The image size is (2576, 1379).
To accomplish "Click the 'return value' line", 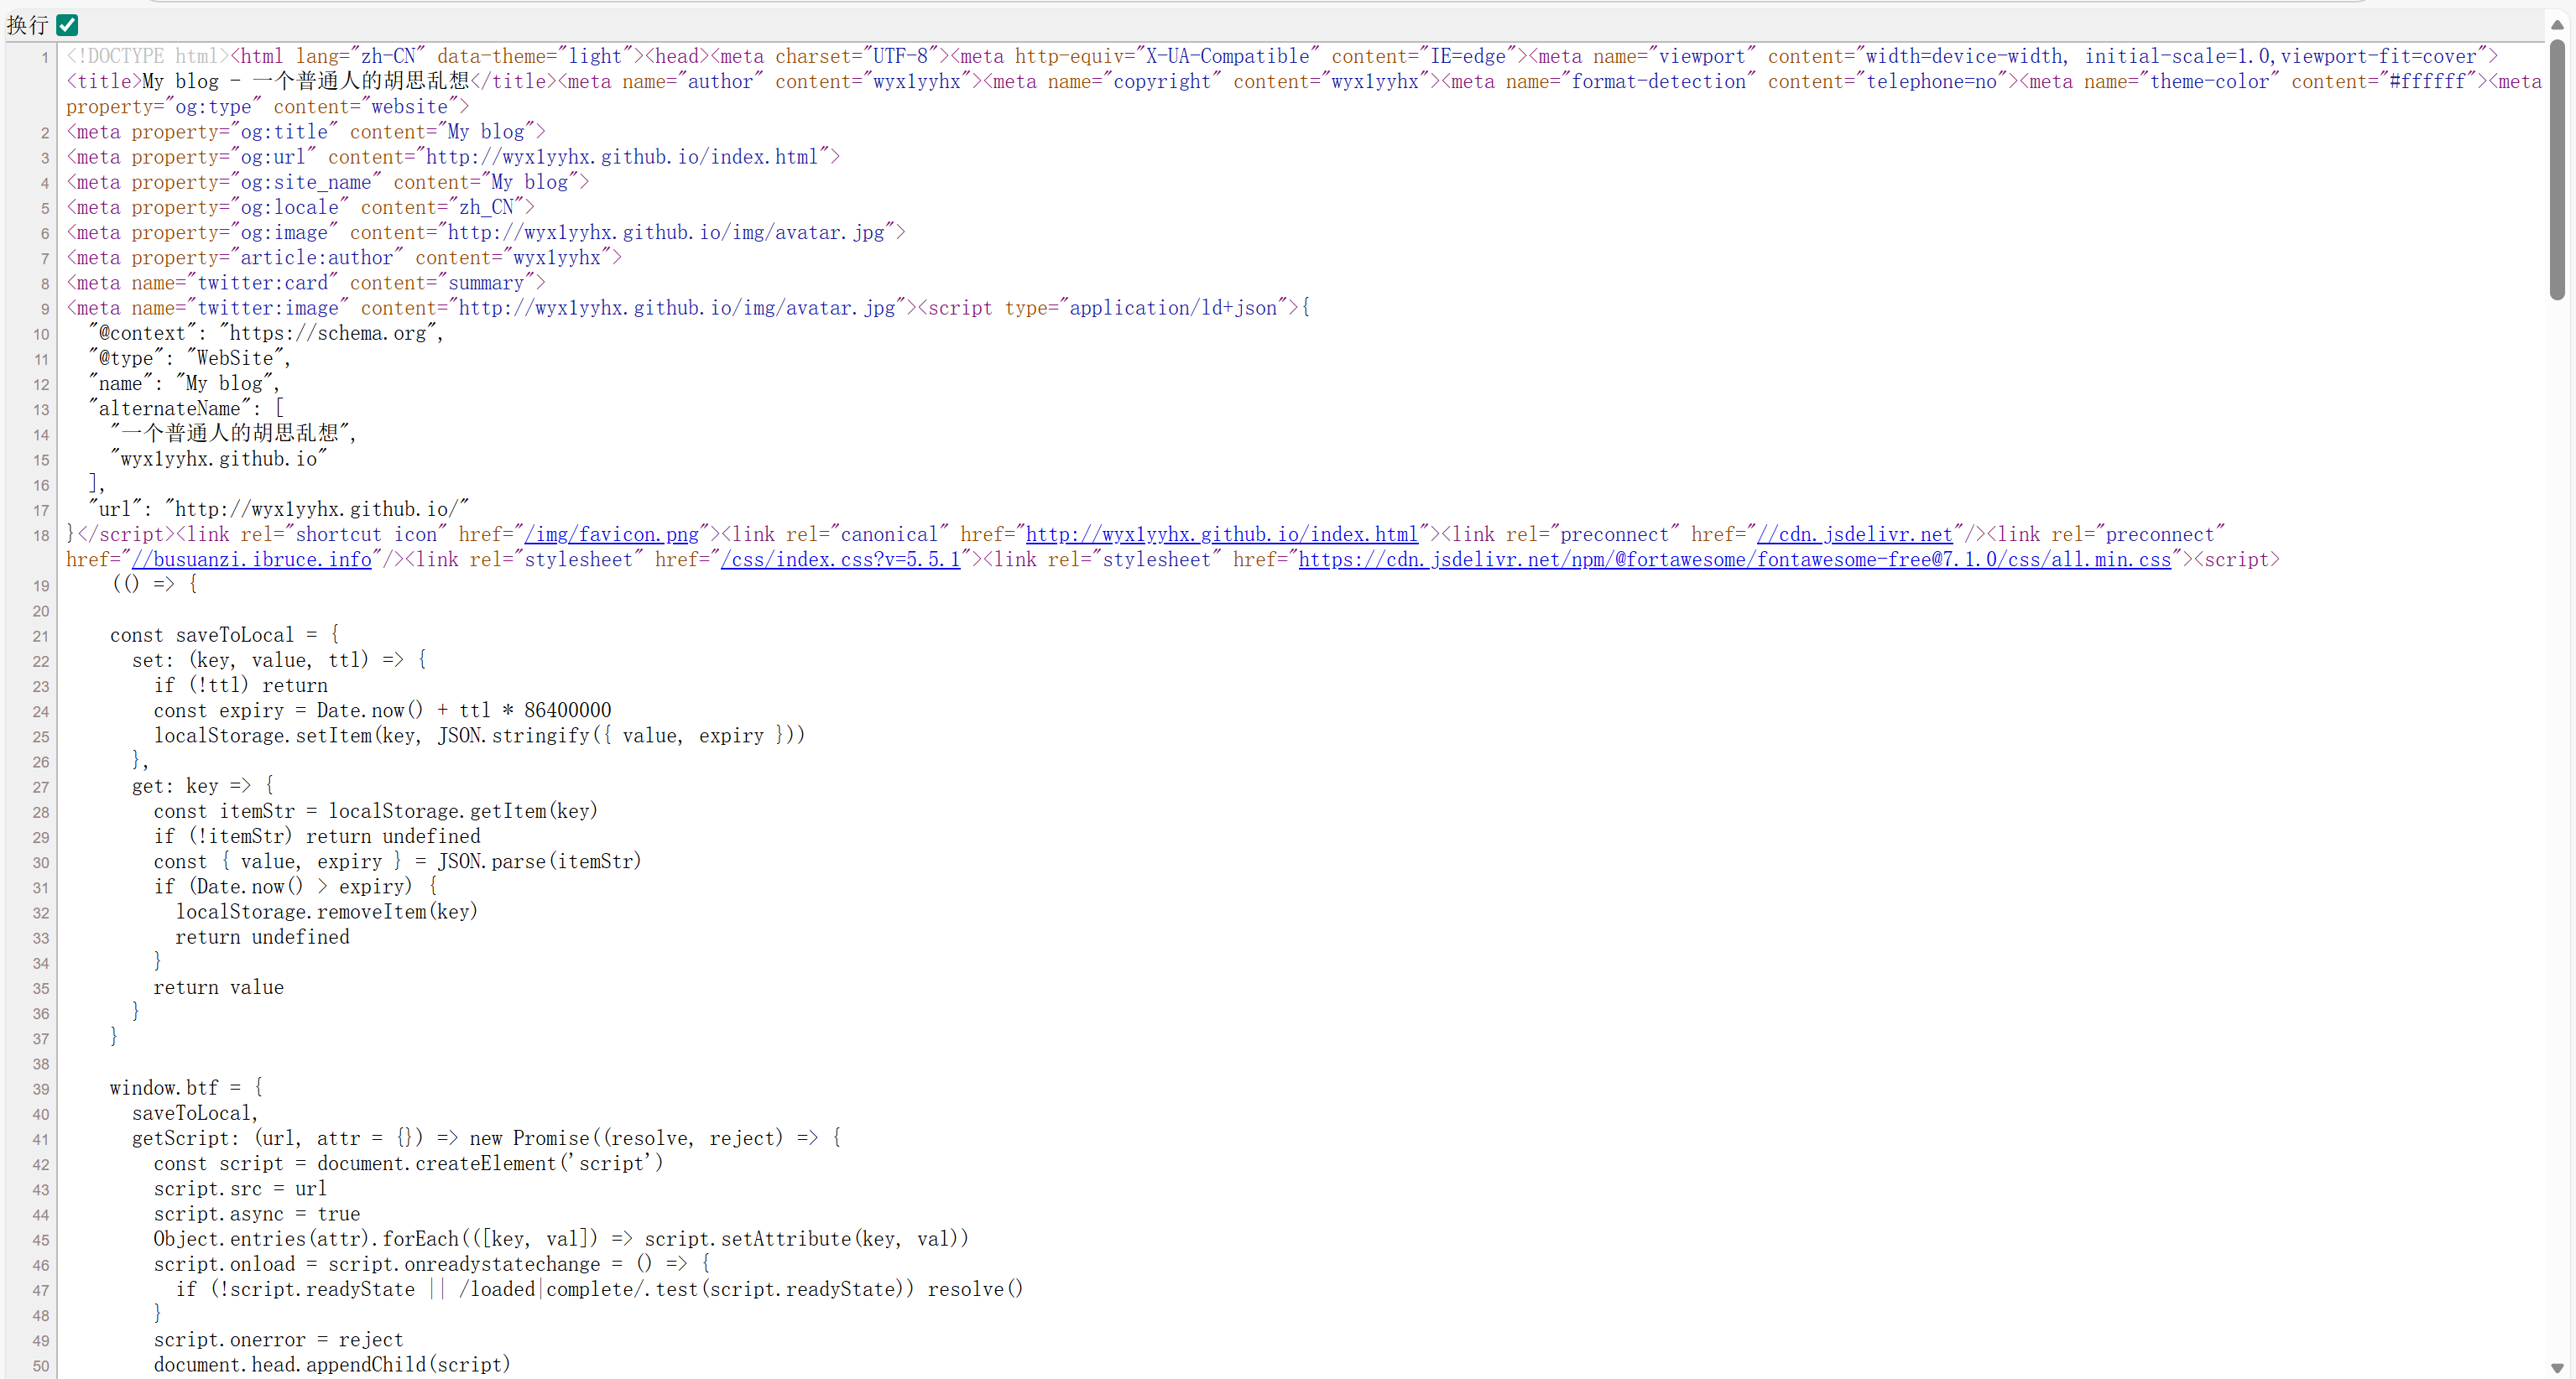I will (219, 987).
